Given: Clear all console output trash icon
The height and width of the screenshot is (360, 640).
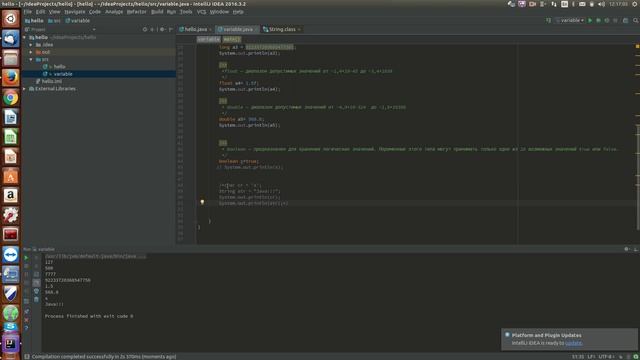Looking at the screenshot, I should [36, 299].
